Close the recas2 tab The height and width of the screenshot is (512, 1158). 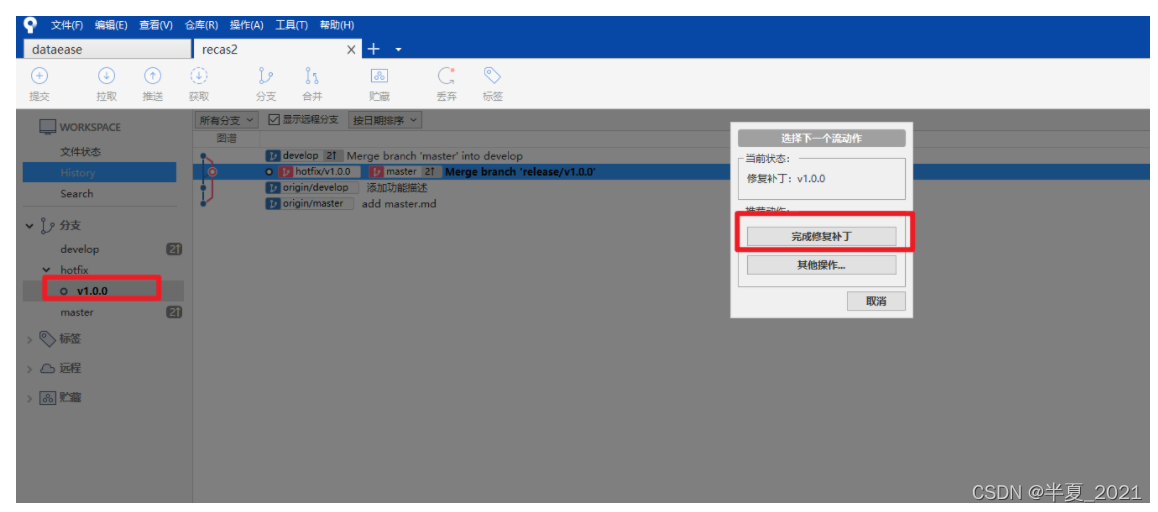(x=352, y=50)
